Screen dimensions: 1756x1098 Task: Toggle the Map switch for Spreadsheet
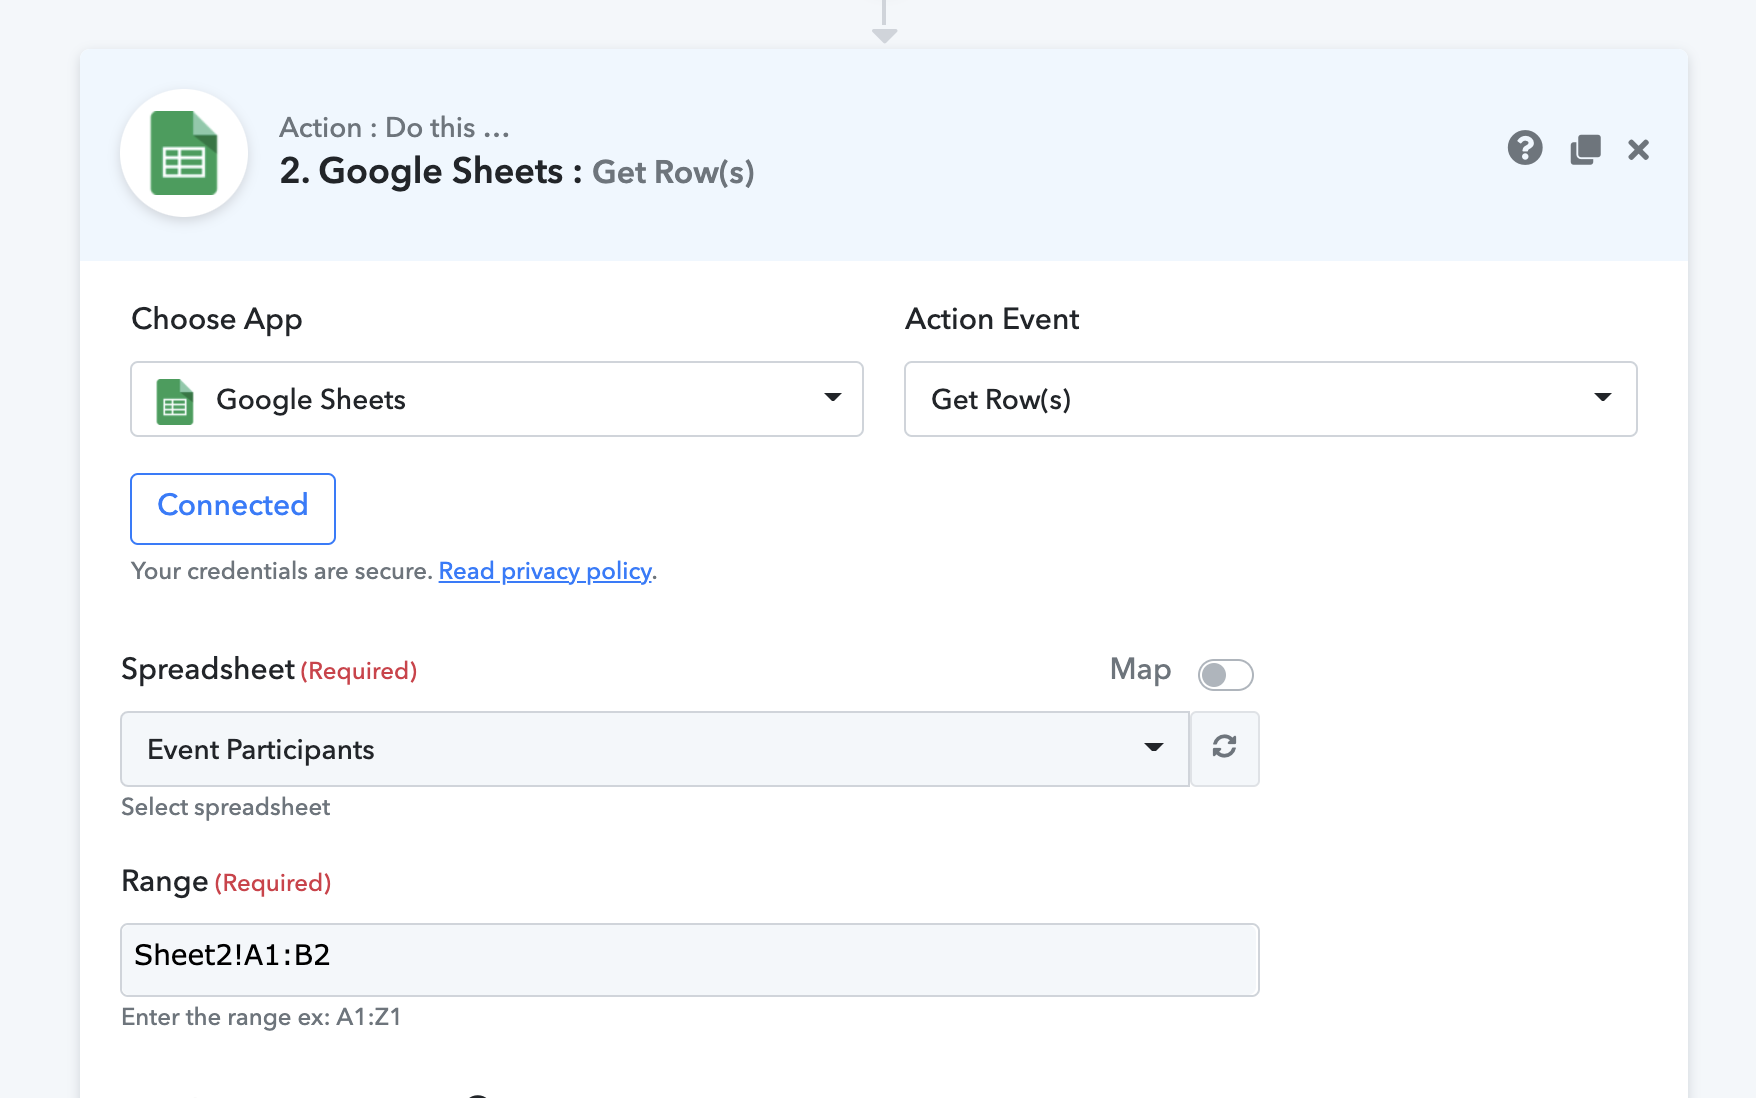tap(1226, 675)
